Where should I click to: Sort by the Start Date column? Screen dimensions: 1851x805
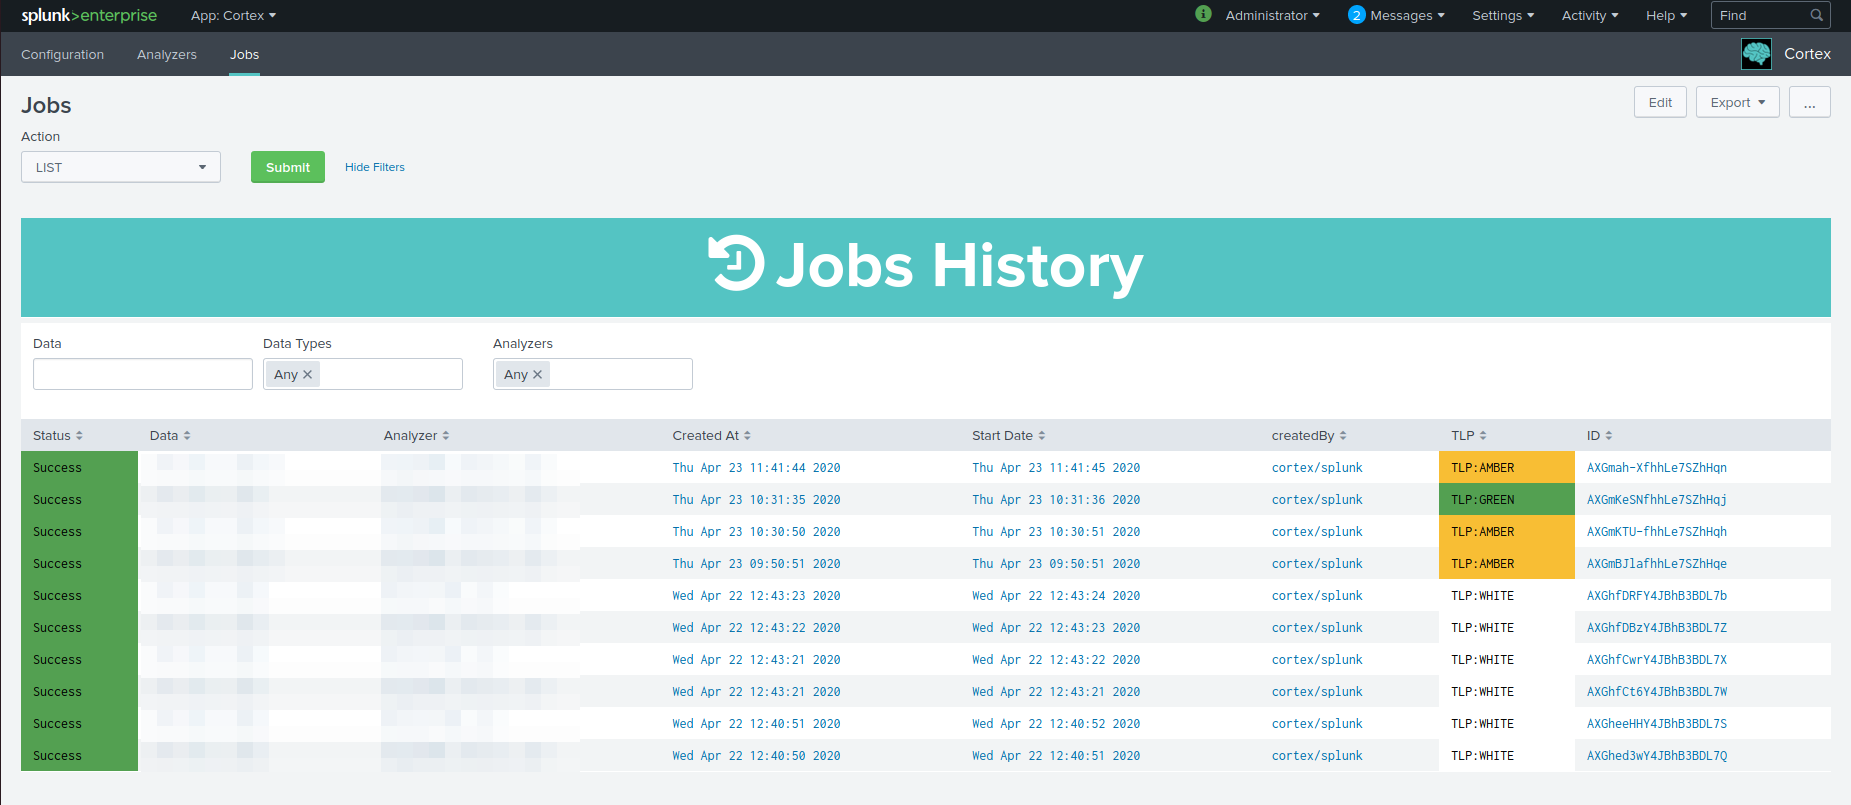(x=1009, y=435)
